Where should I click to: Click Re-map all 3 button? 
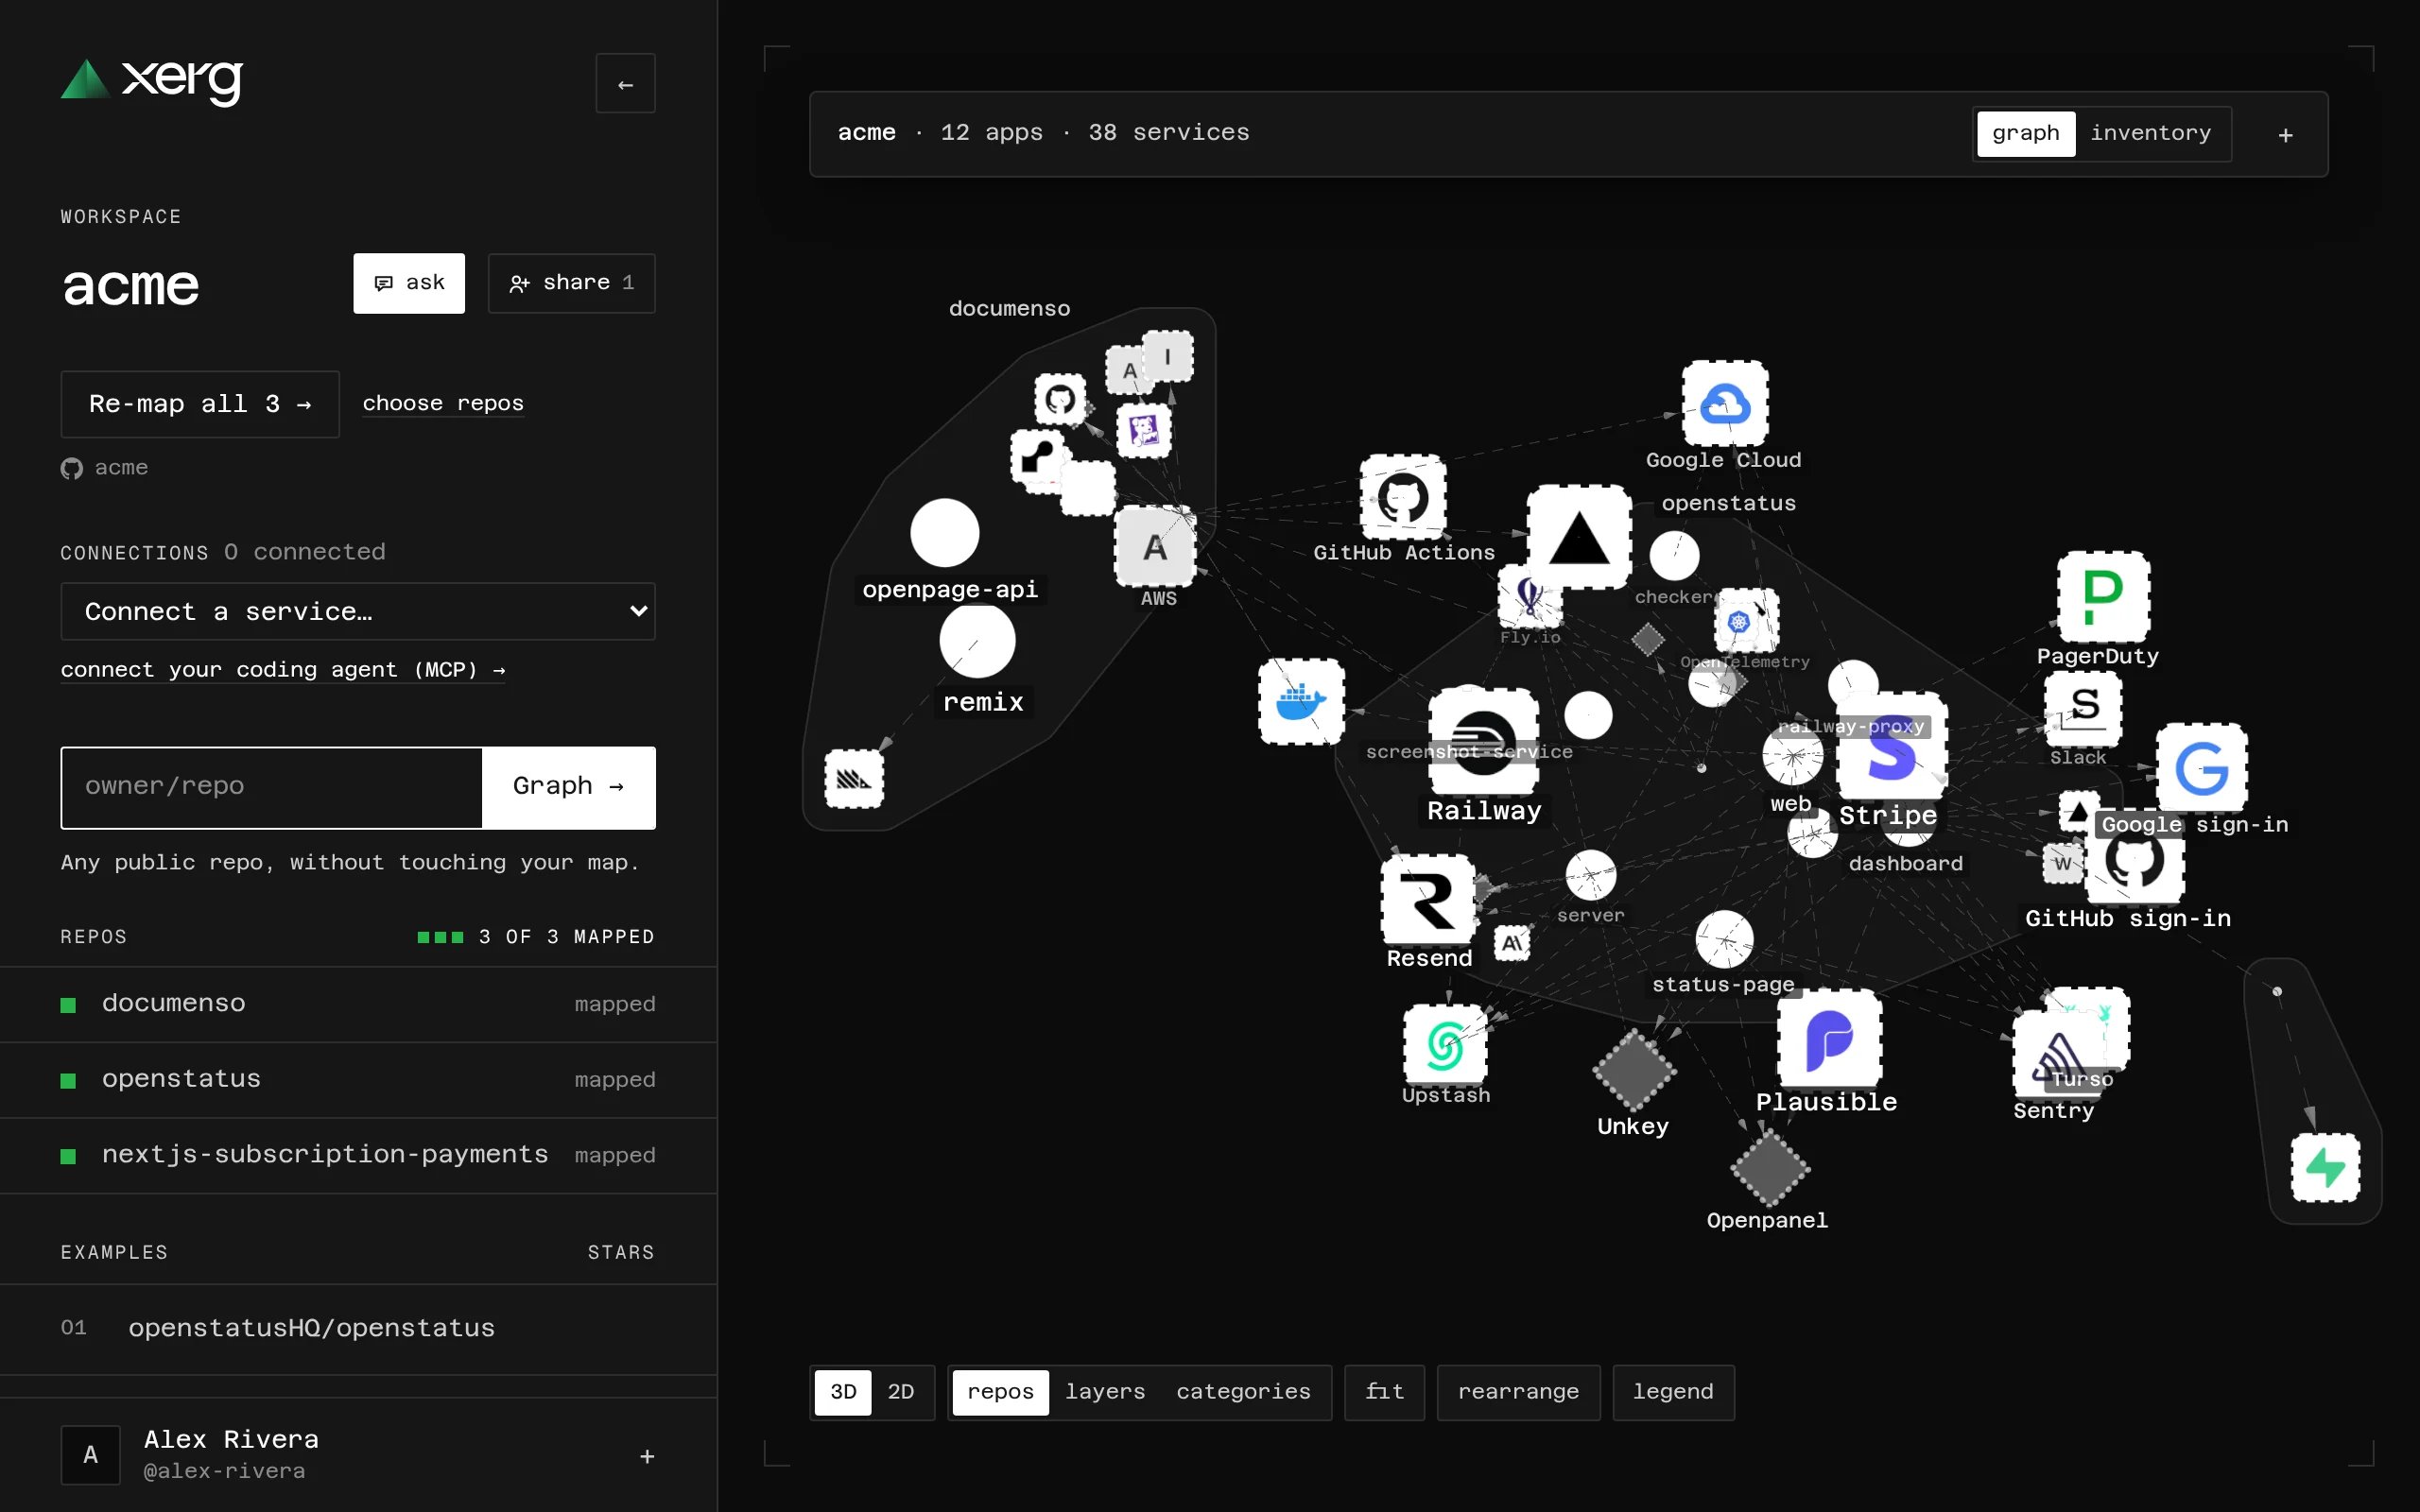click(200, 404)
